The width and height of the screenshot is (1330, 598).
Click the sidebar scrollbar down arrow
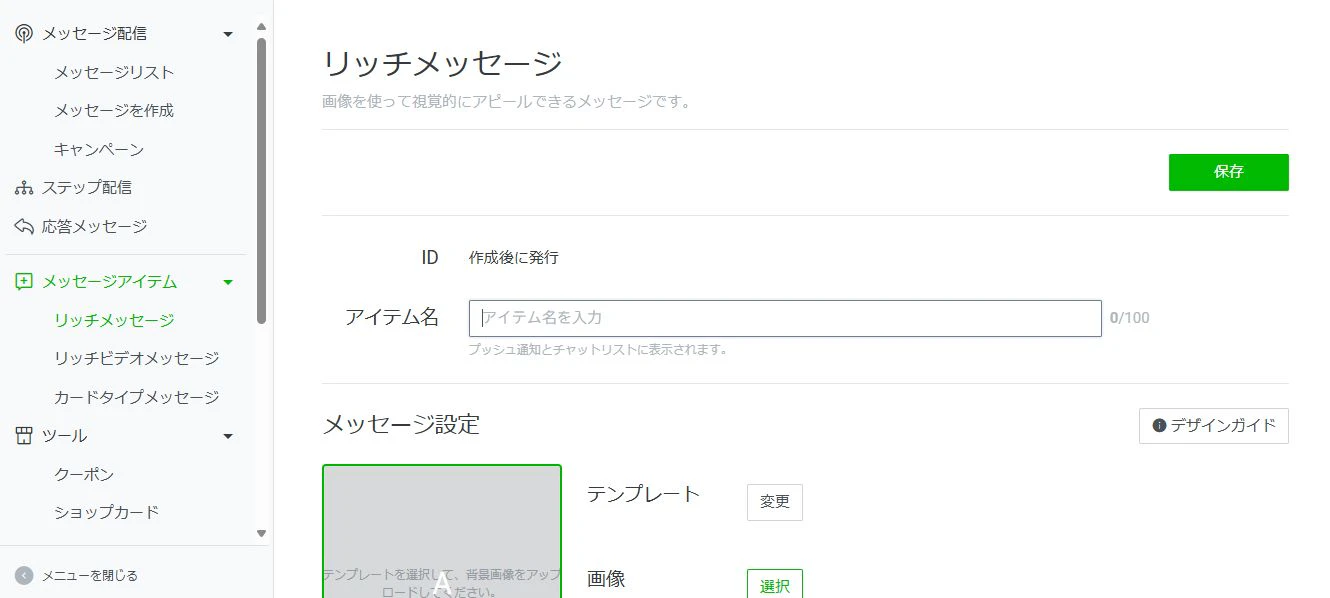(262, 534)
